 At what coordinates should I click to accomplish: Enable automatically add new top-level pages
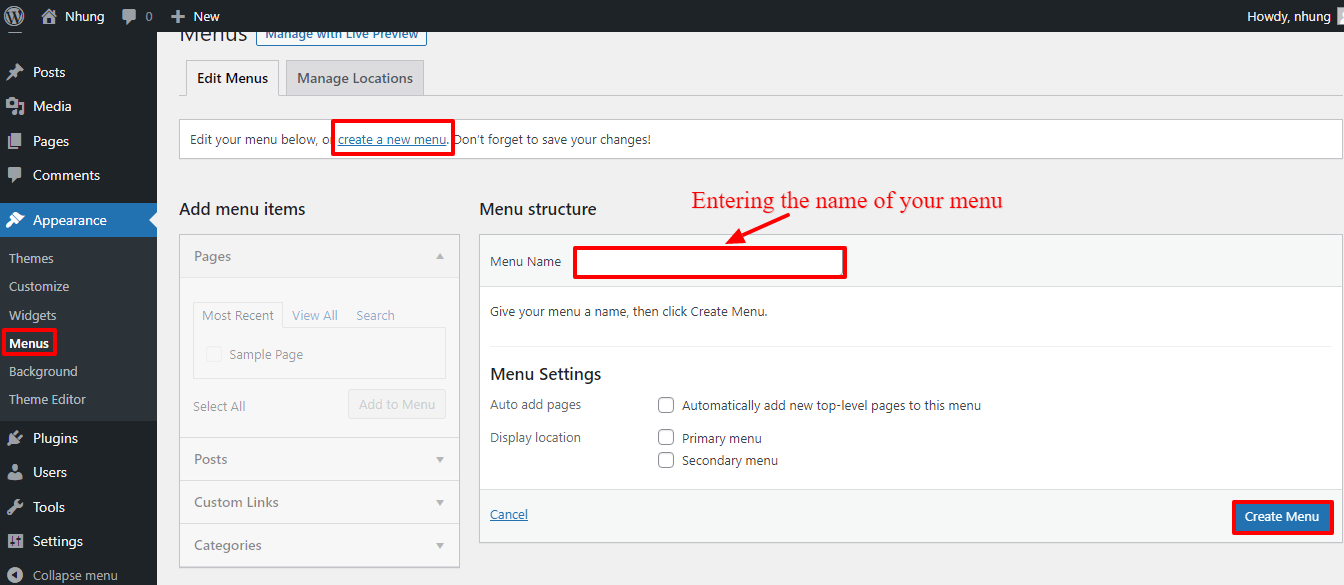(x=666, y=405)
